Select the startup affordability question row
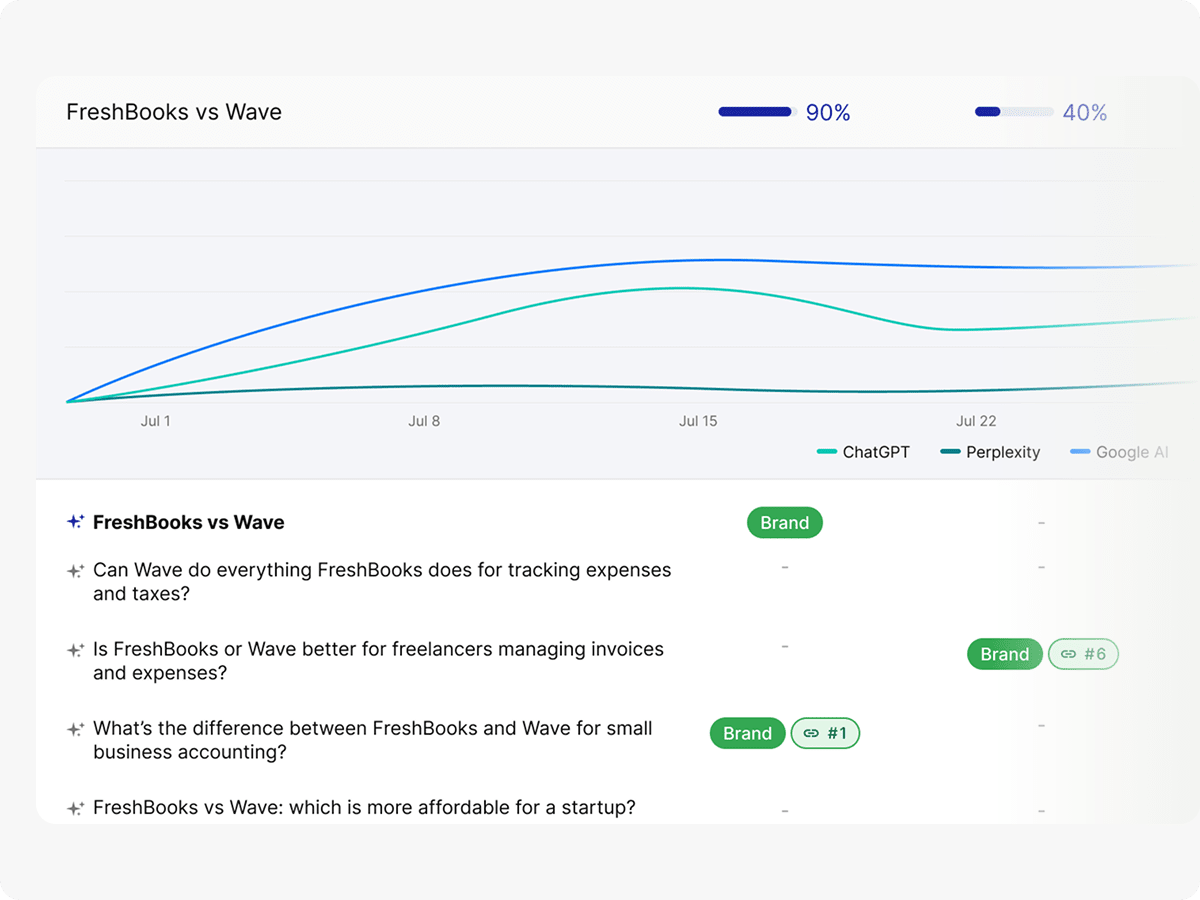 coord(364,808)
